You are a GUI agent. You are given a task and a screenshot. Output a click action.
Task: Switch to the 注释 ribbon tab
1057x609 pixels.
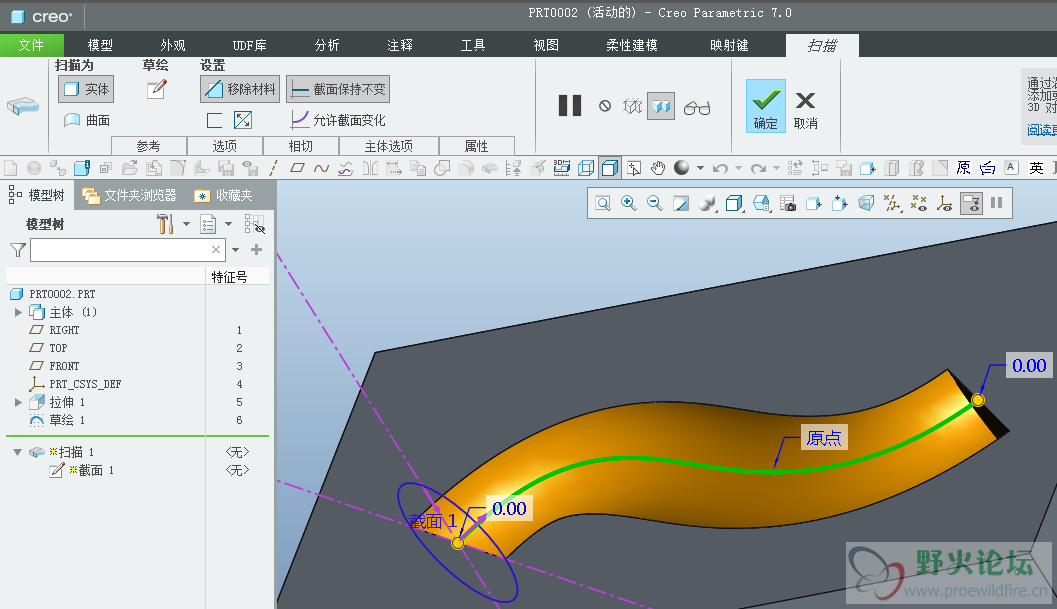(399, 45)
